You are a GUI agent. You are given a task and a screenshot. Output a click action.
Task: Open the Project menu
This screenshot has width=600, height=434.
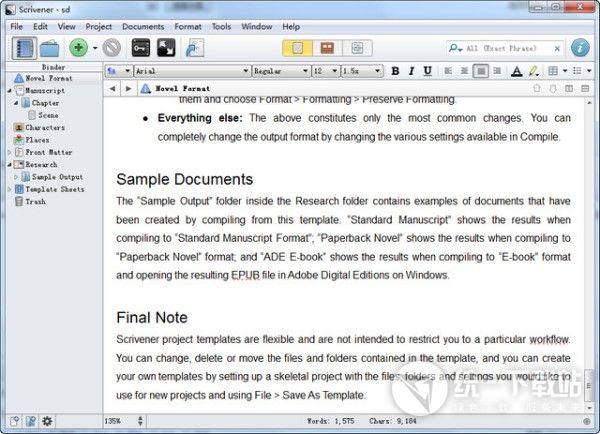coord(98,27)
